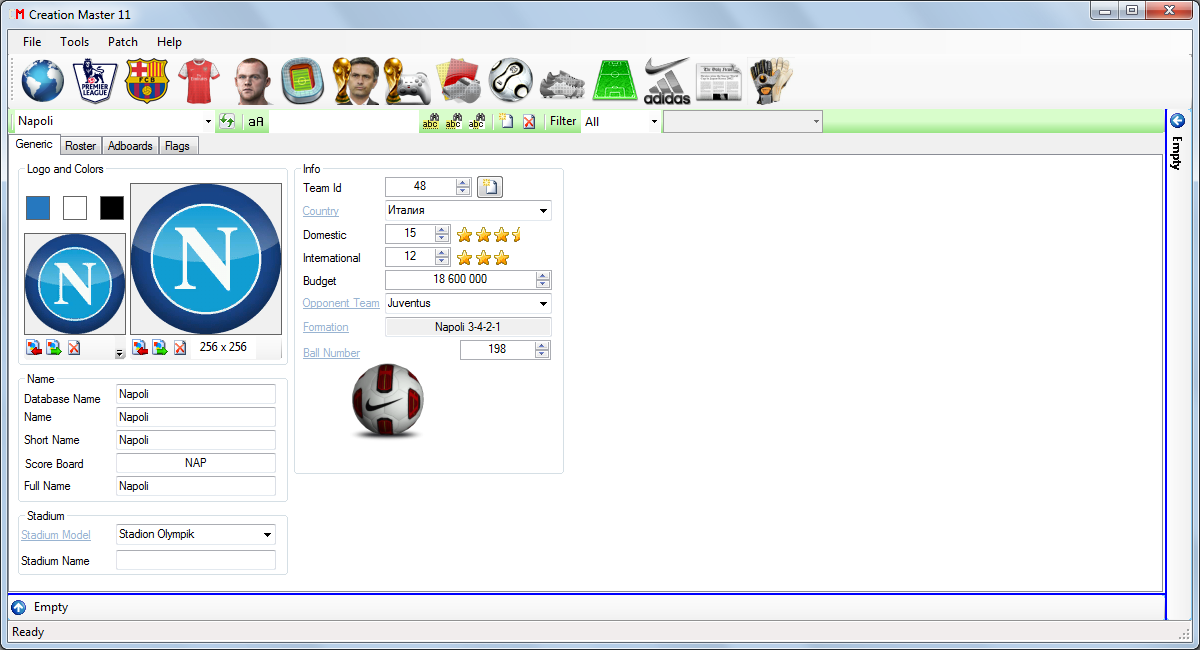1200x650 pixels.
Task: Open the red kit jersey icon
Action: [197, 81]
